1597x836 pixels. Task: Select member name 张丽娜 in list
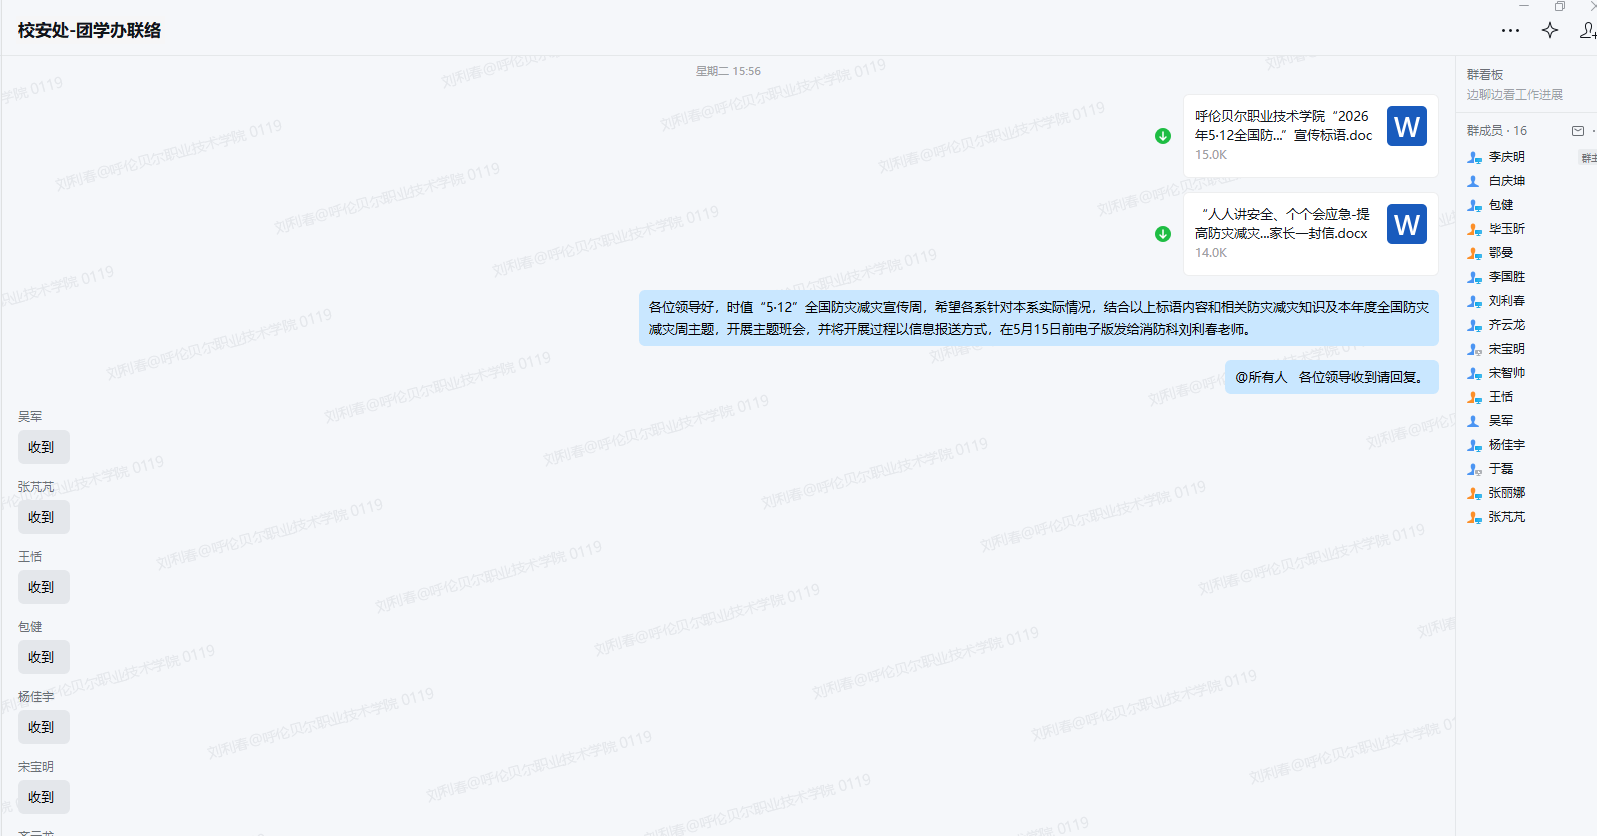[x=1507, y=493]
